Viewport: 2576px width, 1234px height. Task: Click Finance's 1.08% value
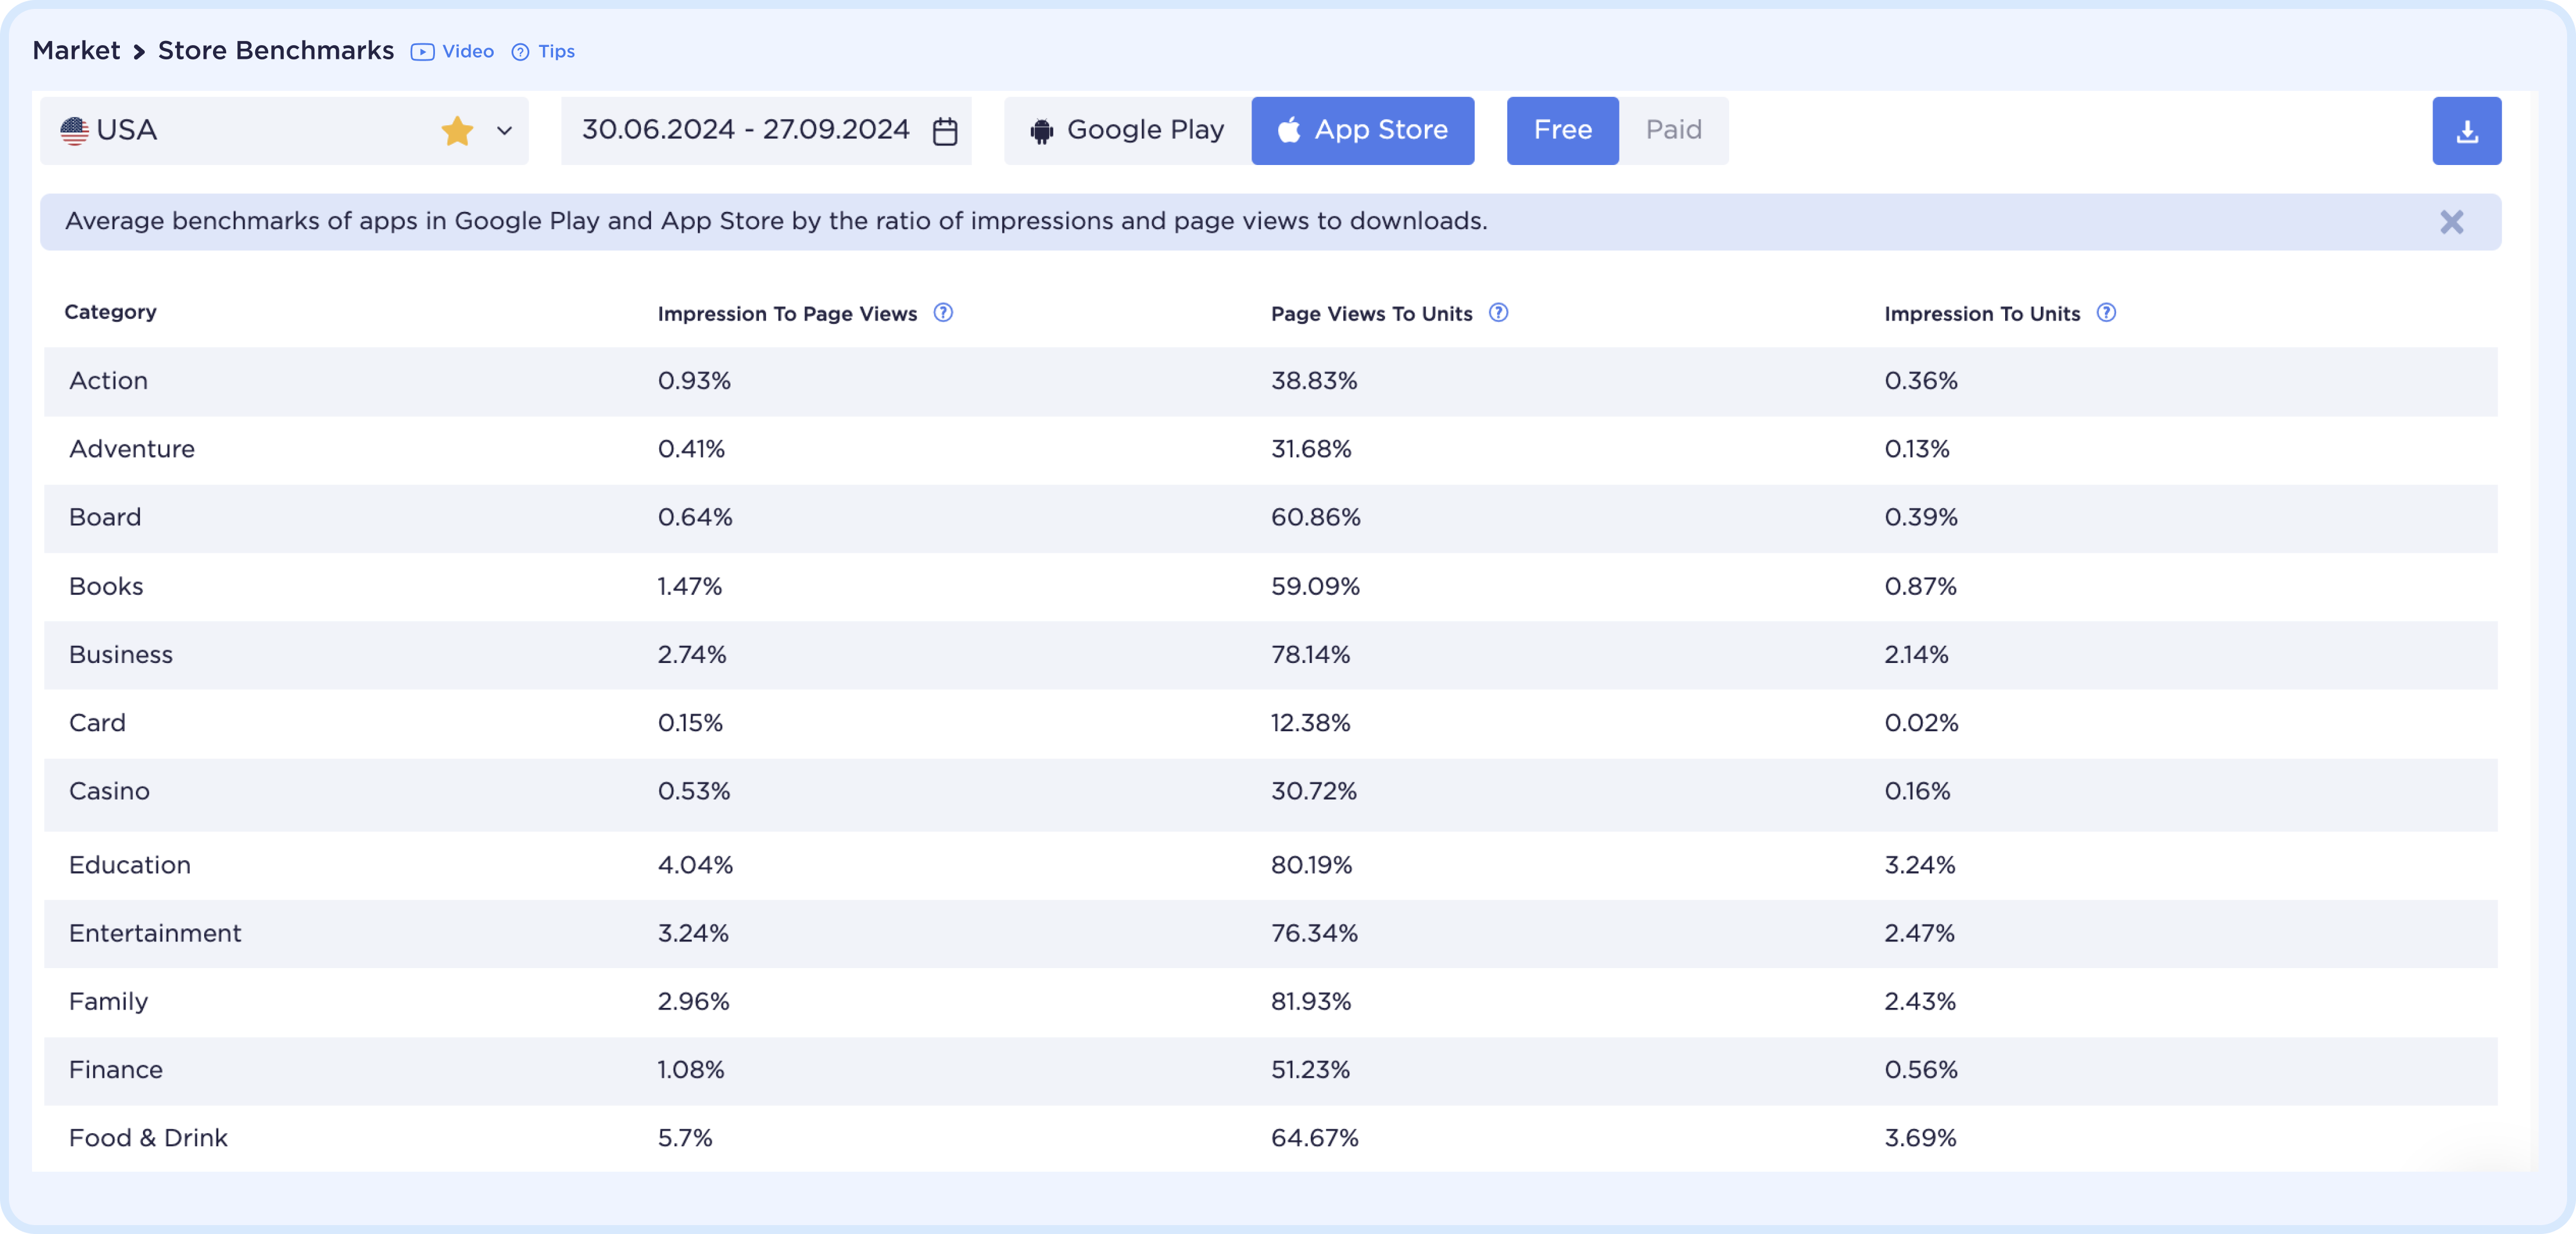691,1070
